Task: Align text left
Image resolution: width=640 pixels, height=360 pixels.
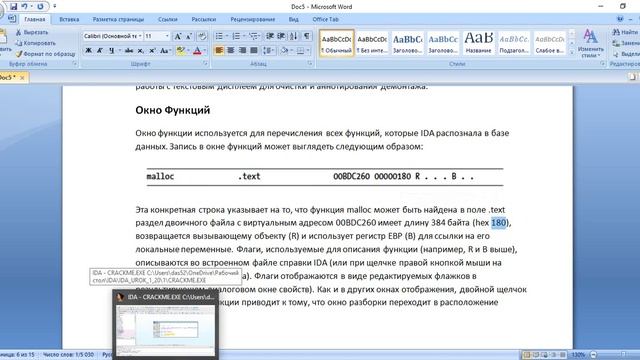Action: click(219, 51)
